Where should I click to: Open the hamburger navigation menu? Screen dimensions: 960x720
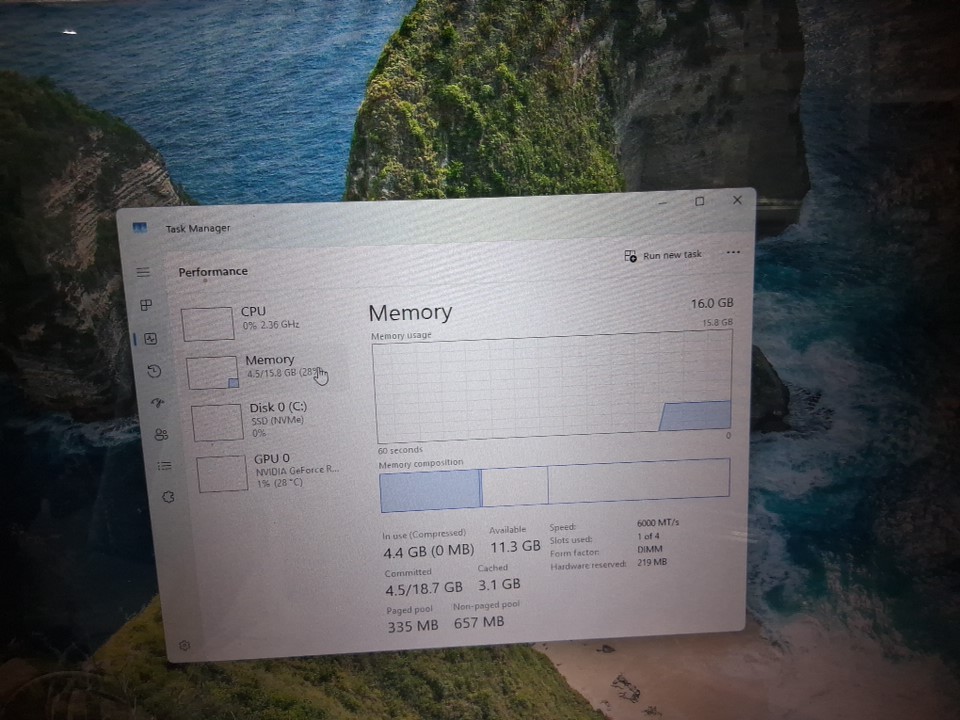(x=143, y=272)
